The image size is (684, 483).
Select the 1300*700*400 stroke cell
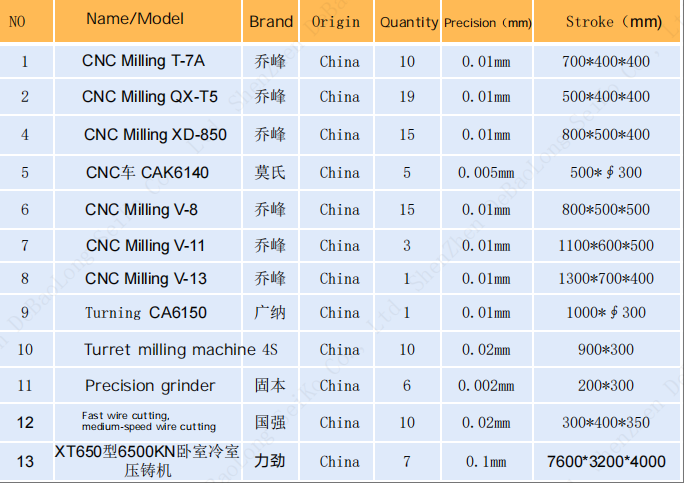pyautogui.click(x=607, y=279)
